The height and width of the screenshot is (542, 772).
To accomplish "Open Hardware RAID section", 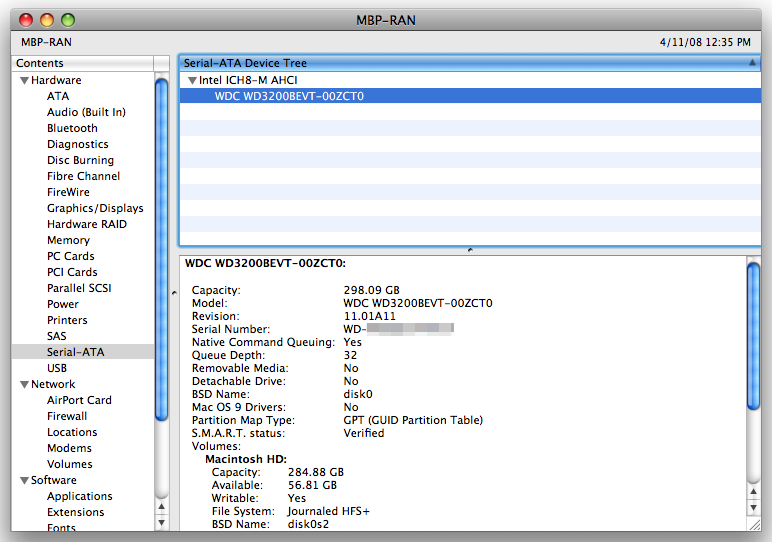I will pos(87,224).
